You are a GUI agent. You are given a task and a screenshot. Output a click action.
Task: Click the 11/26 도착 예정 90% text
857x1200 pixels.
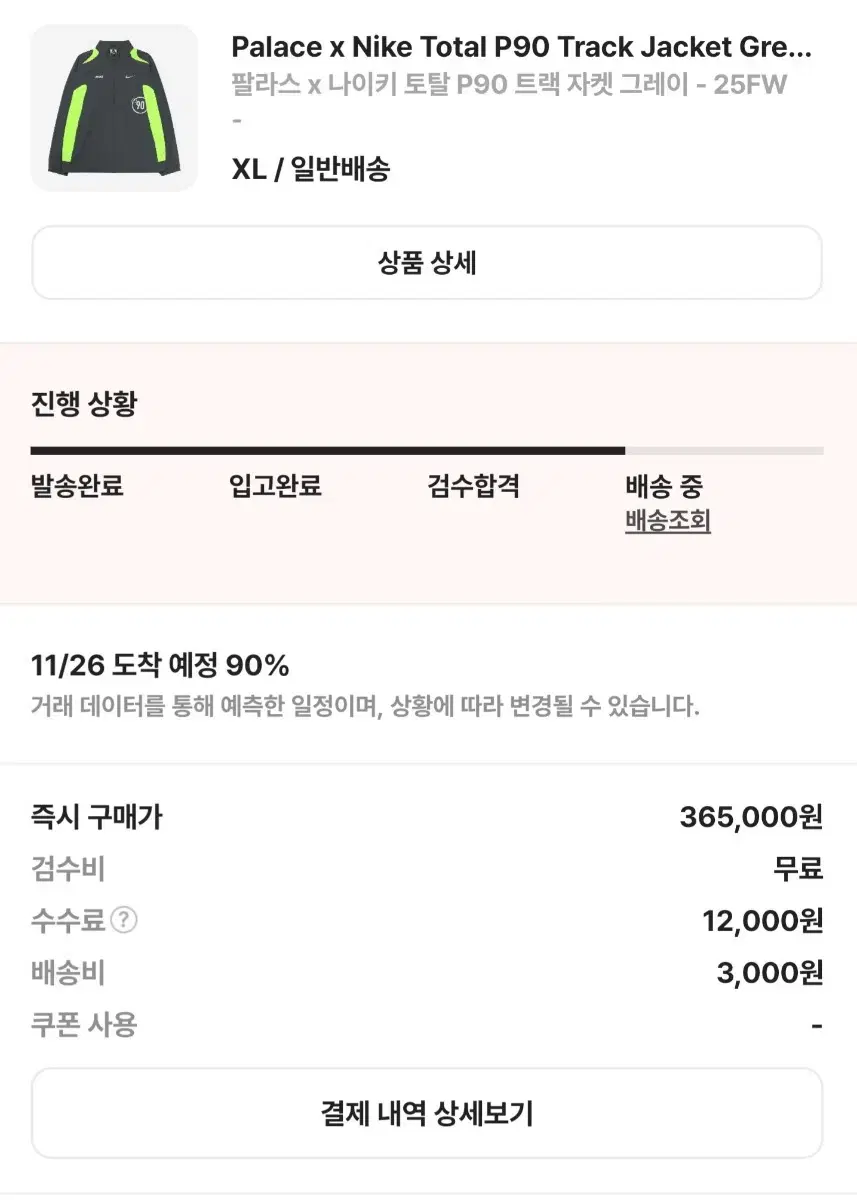pyautogui.click(x=160, y=665)
